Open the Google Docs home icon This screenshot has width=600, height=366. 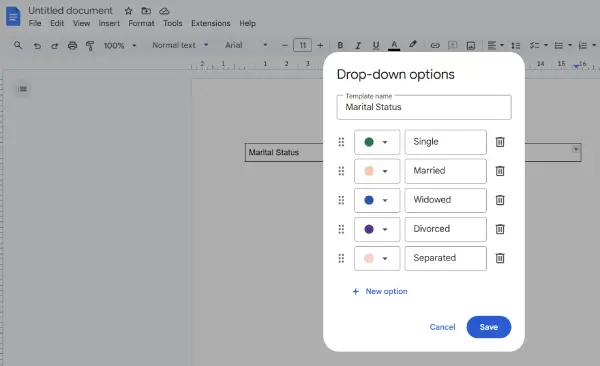13,16
